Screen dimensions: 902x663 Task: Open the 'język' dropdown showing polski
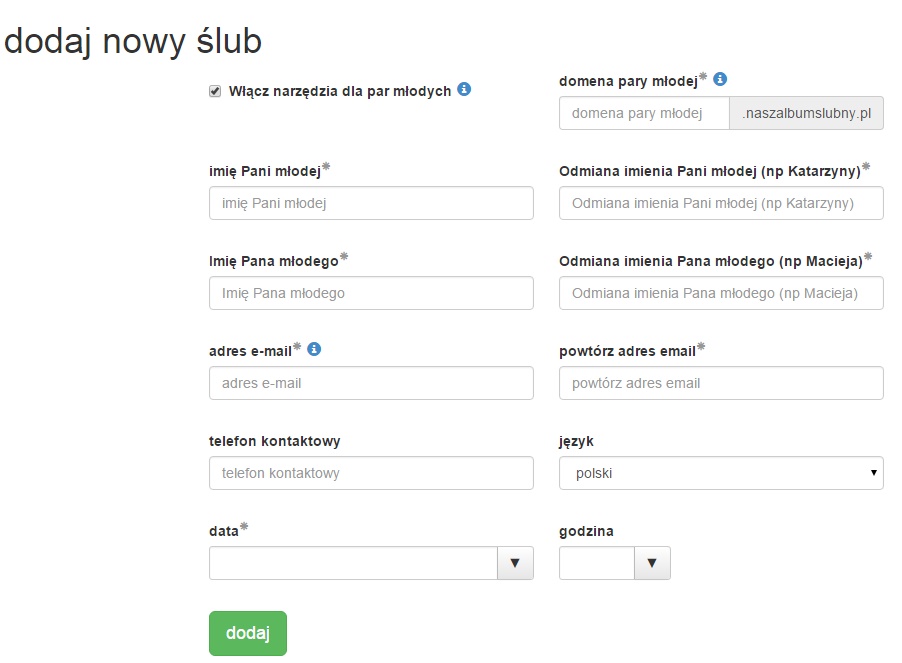720,473
